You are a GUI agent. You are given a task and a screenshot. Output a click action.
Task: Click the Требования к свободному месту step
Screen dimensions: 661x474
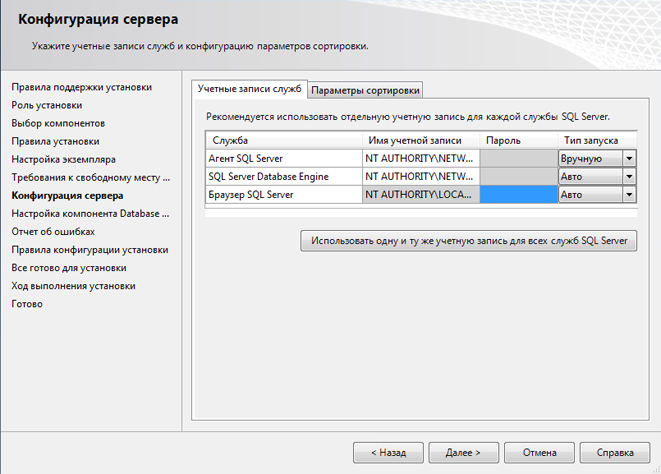tap(91, 178)
